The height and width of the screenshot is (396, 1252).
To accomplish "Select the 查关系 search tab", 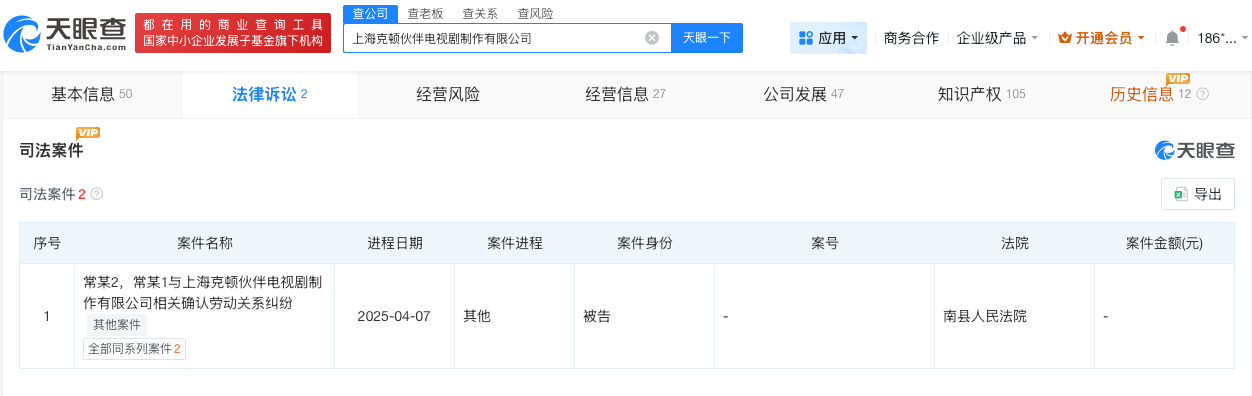I will click(x=480, y=13).
